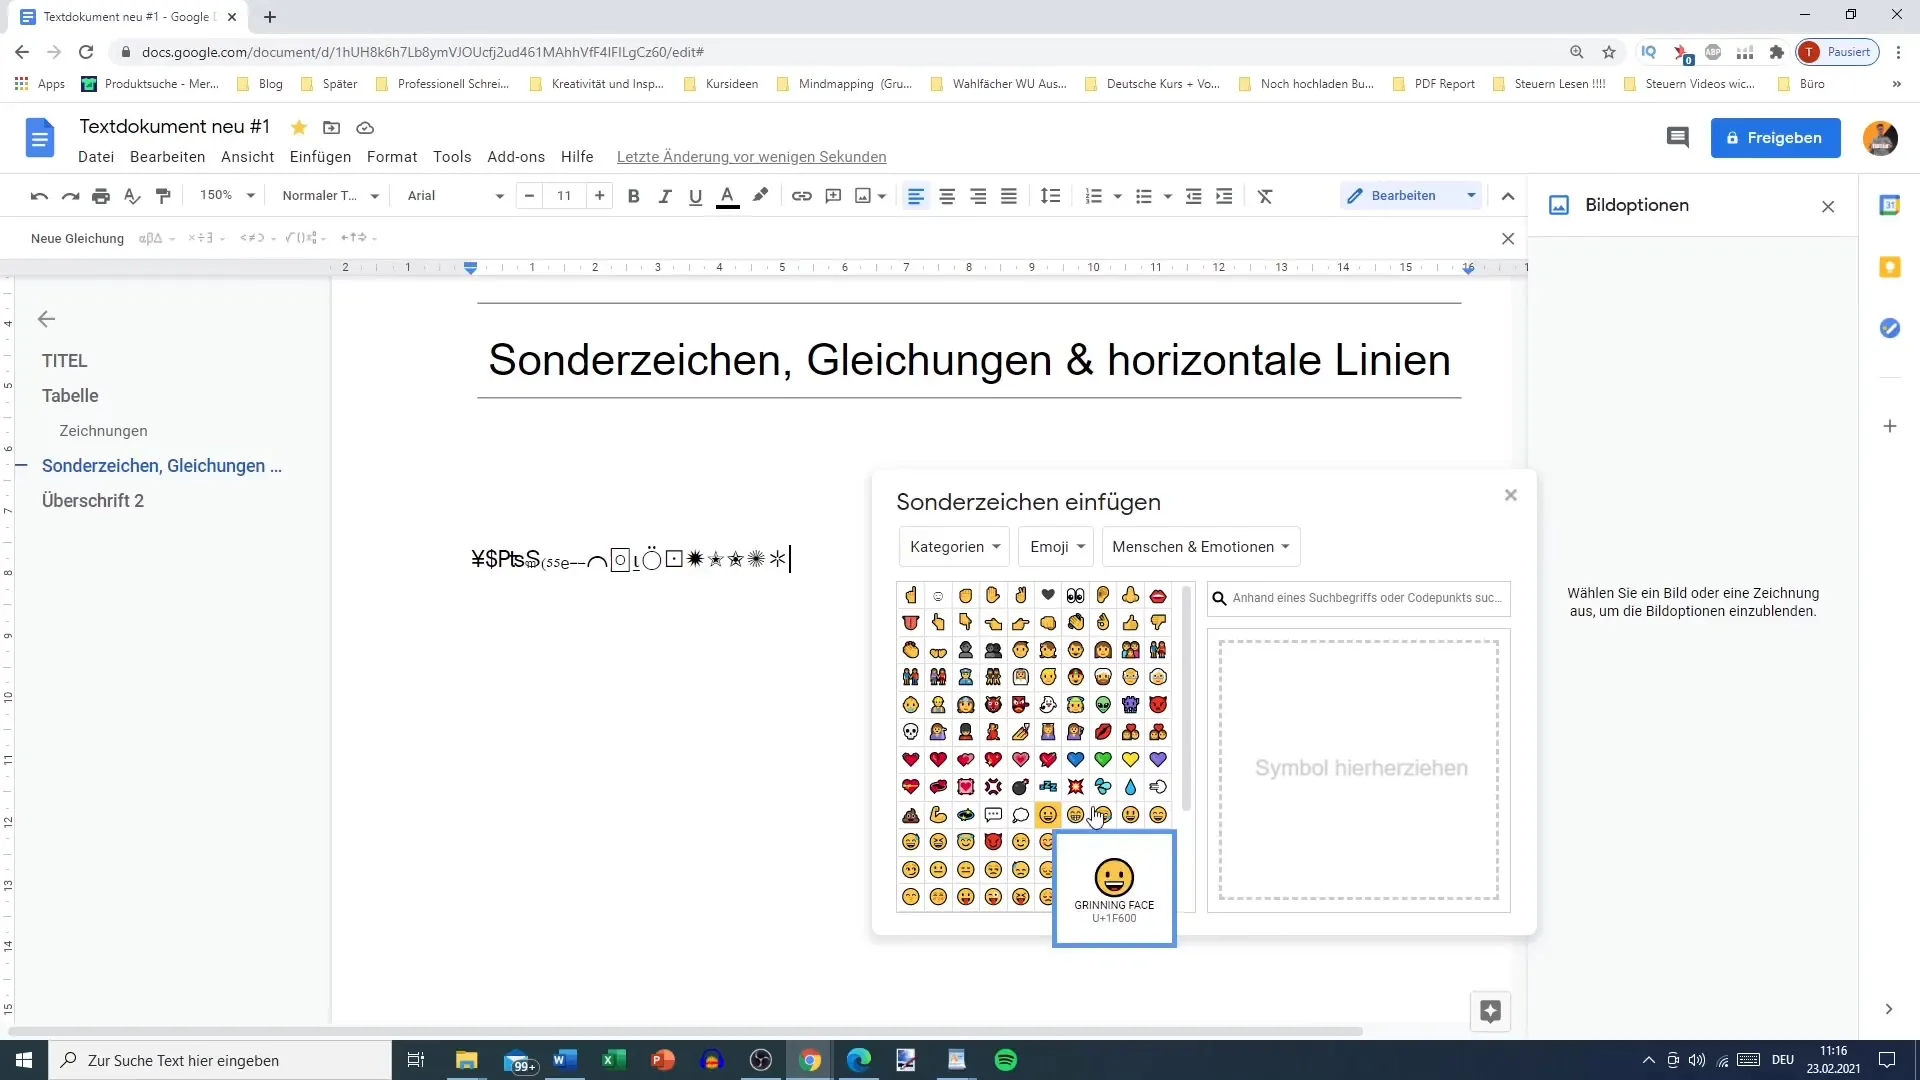Select the paint format tool
This screenshot has height=1080, width=1920.
point(163,196)
